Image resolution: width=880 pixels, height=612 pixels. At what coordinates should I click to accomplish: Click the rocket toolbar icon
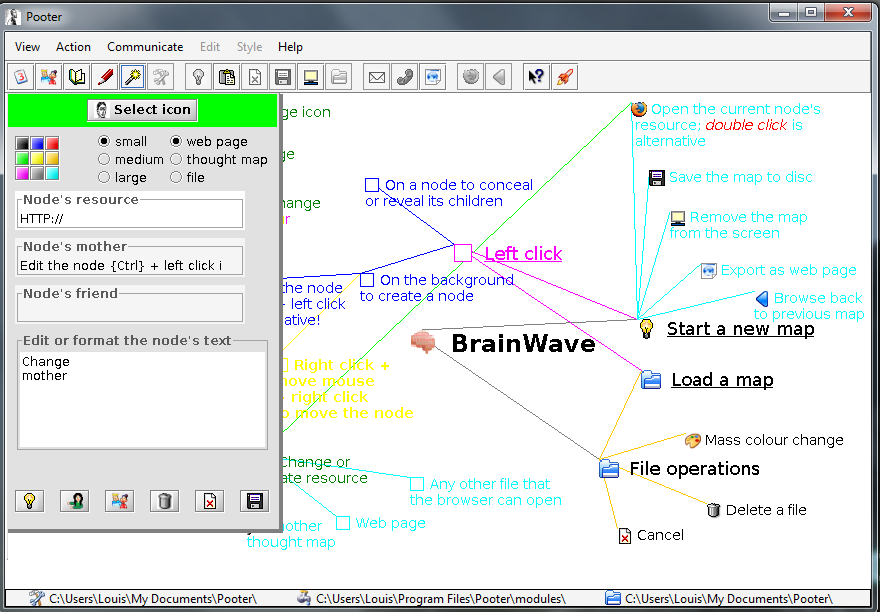[x=565, y=77]
